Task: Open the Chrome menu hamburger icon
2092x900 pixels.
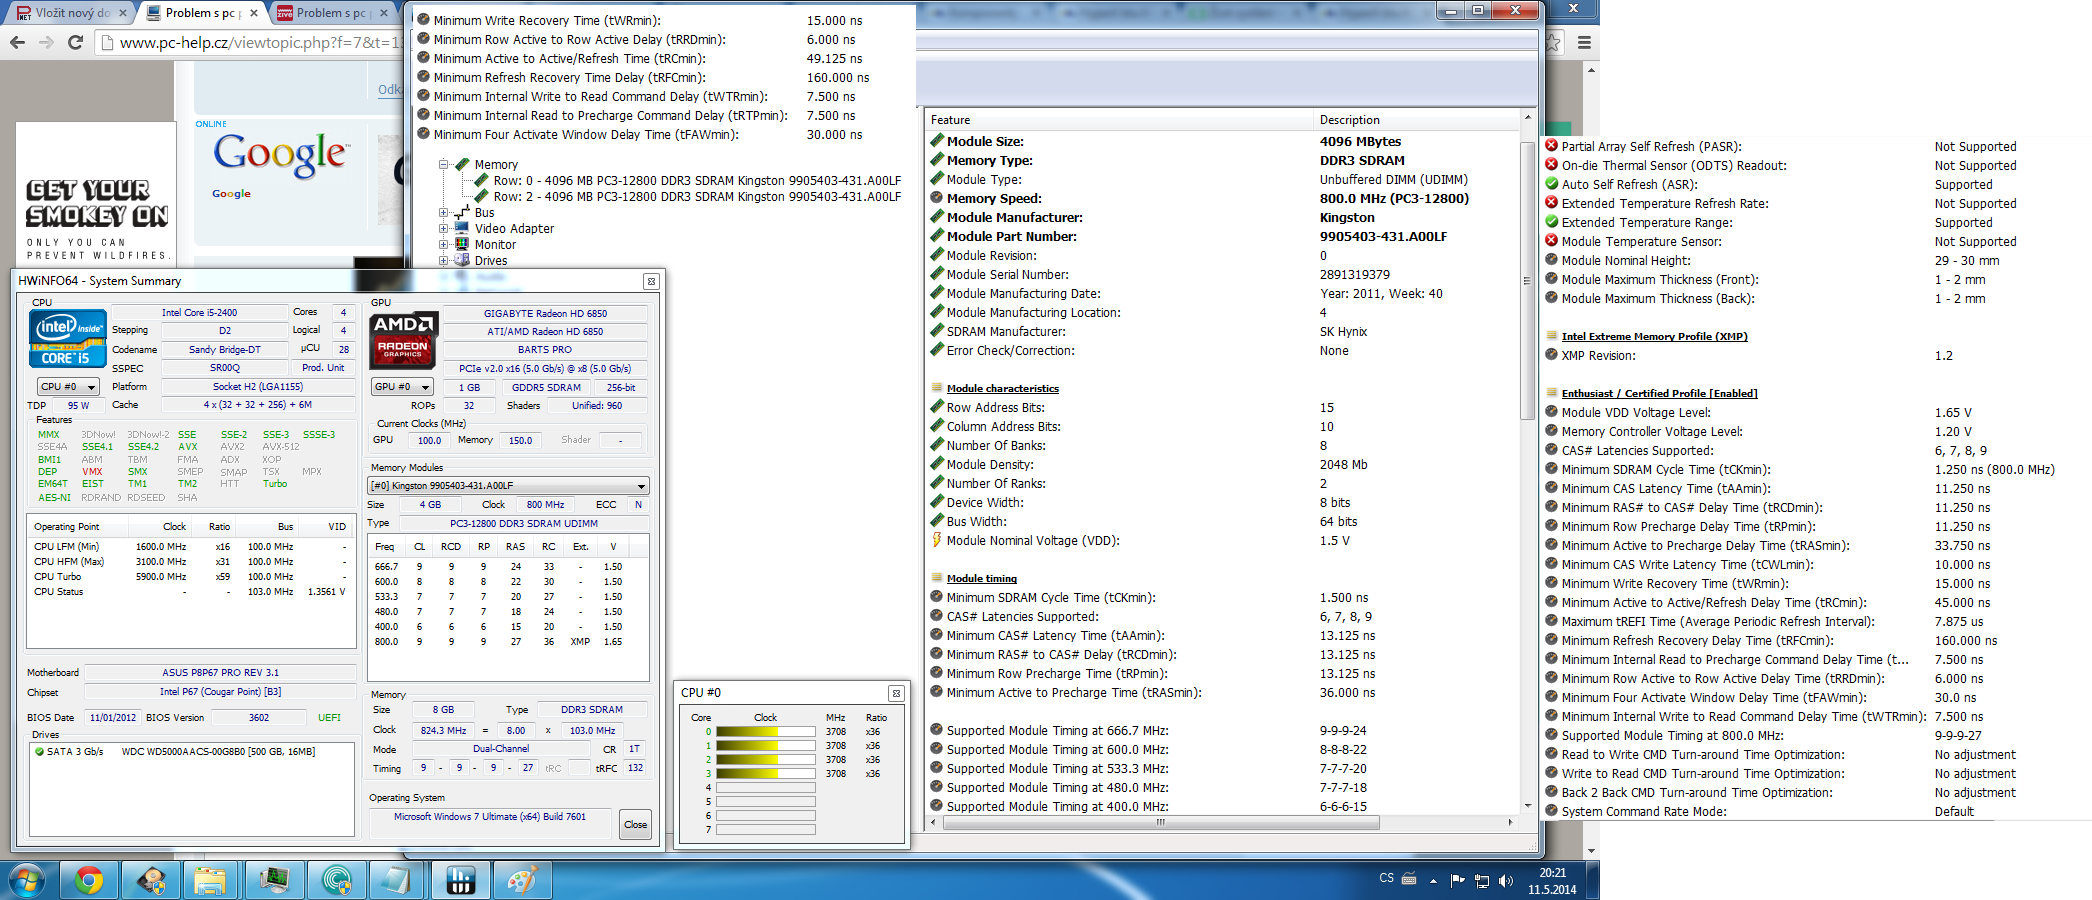Action: tap(1584, 42)
